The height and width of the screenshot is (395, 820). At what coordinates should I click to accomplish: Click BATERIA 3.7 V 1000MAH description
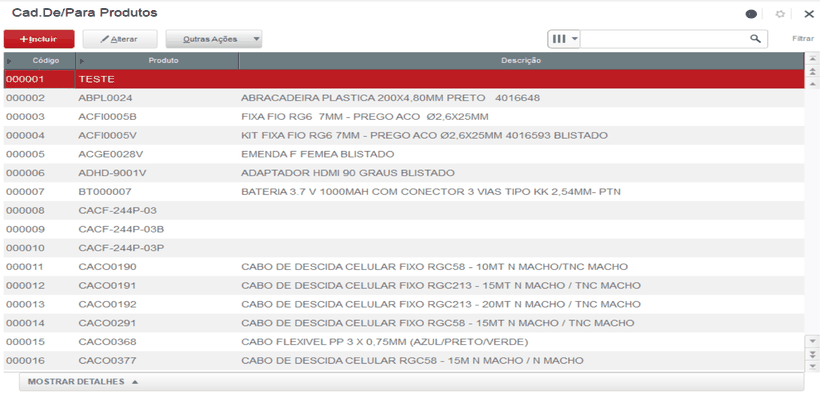(431, 192)
